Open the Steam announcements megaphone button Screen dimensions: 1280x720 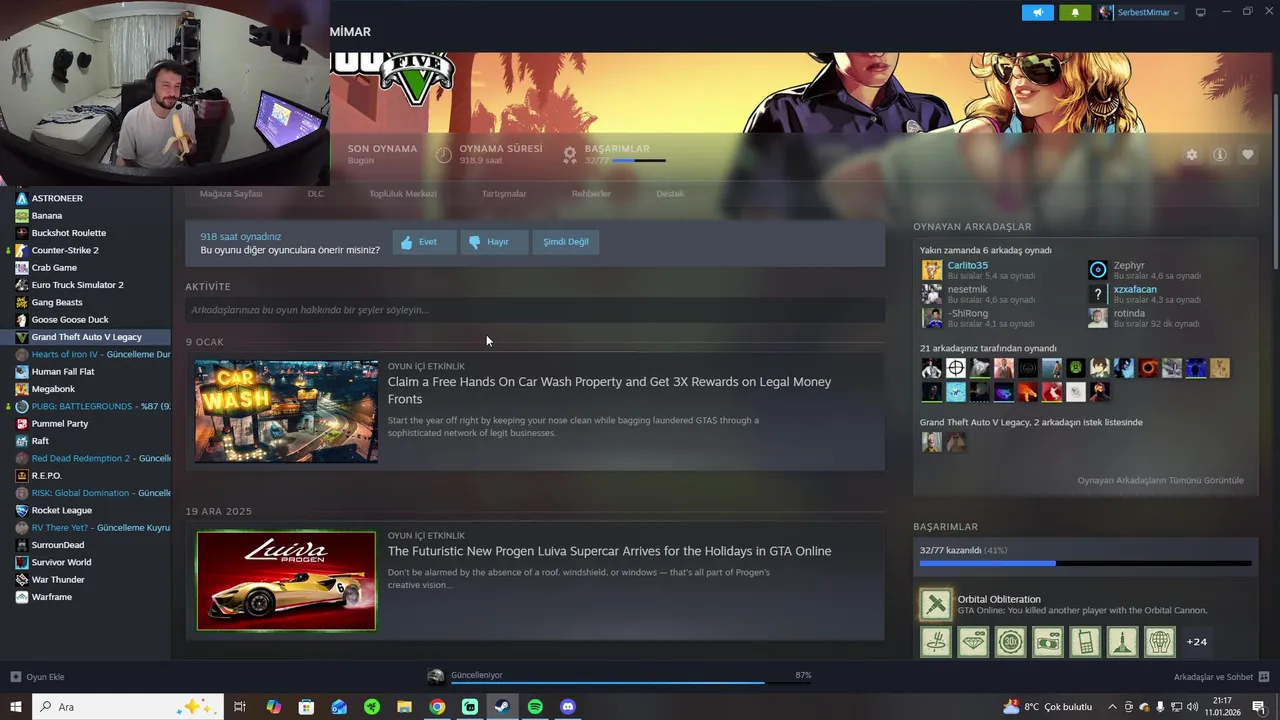point(1038,12)
